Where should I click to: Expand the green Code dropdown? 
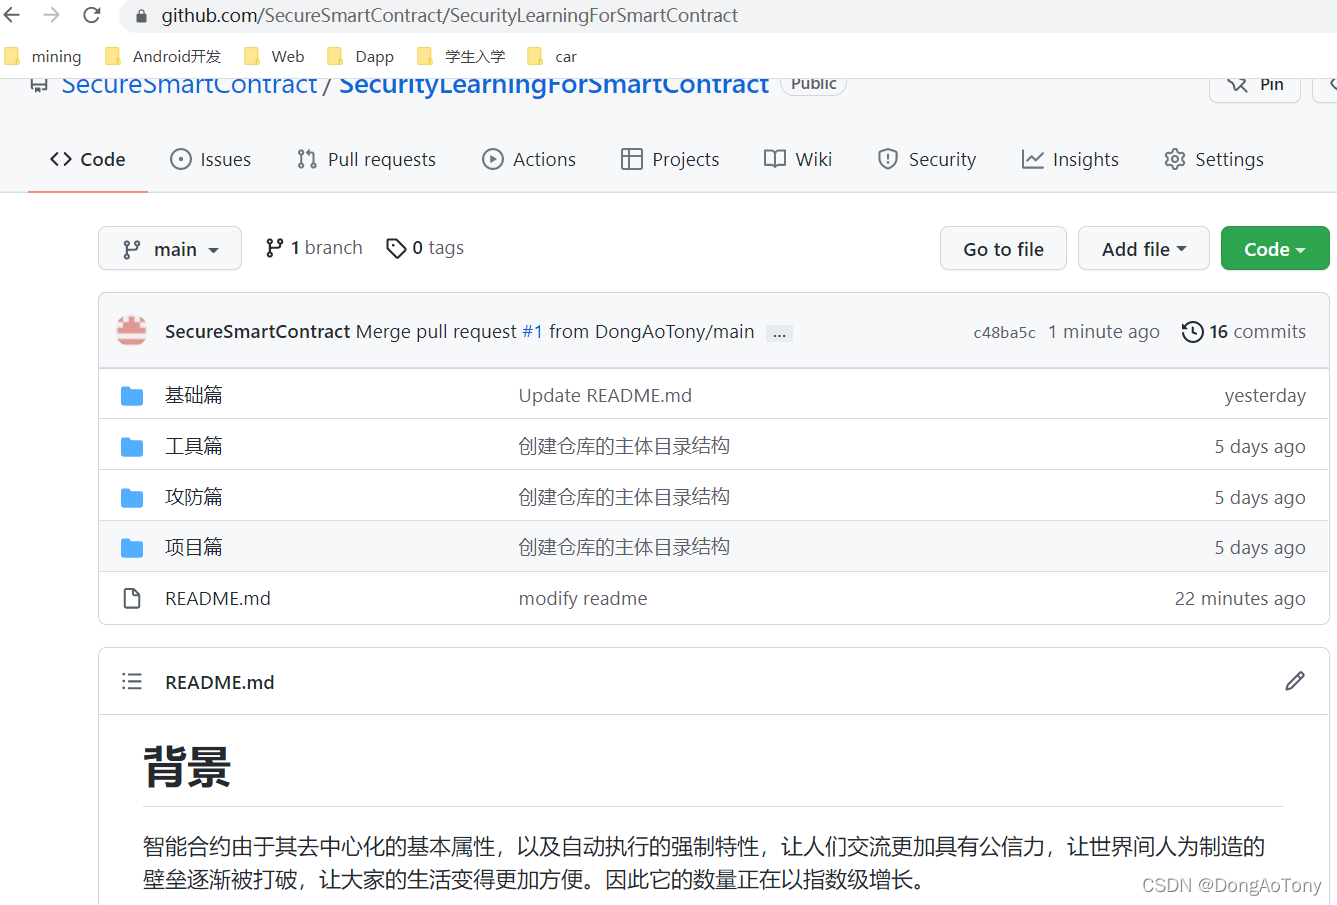click(x=1275, y=248)
